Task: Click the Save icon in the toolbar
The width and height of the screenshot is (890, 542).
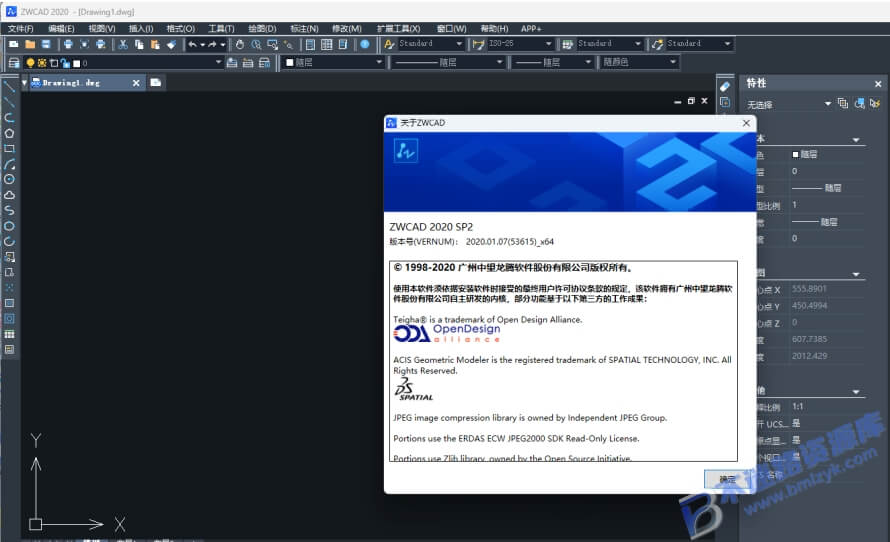Action: pyautogui.click(x=46, y=44)
